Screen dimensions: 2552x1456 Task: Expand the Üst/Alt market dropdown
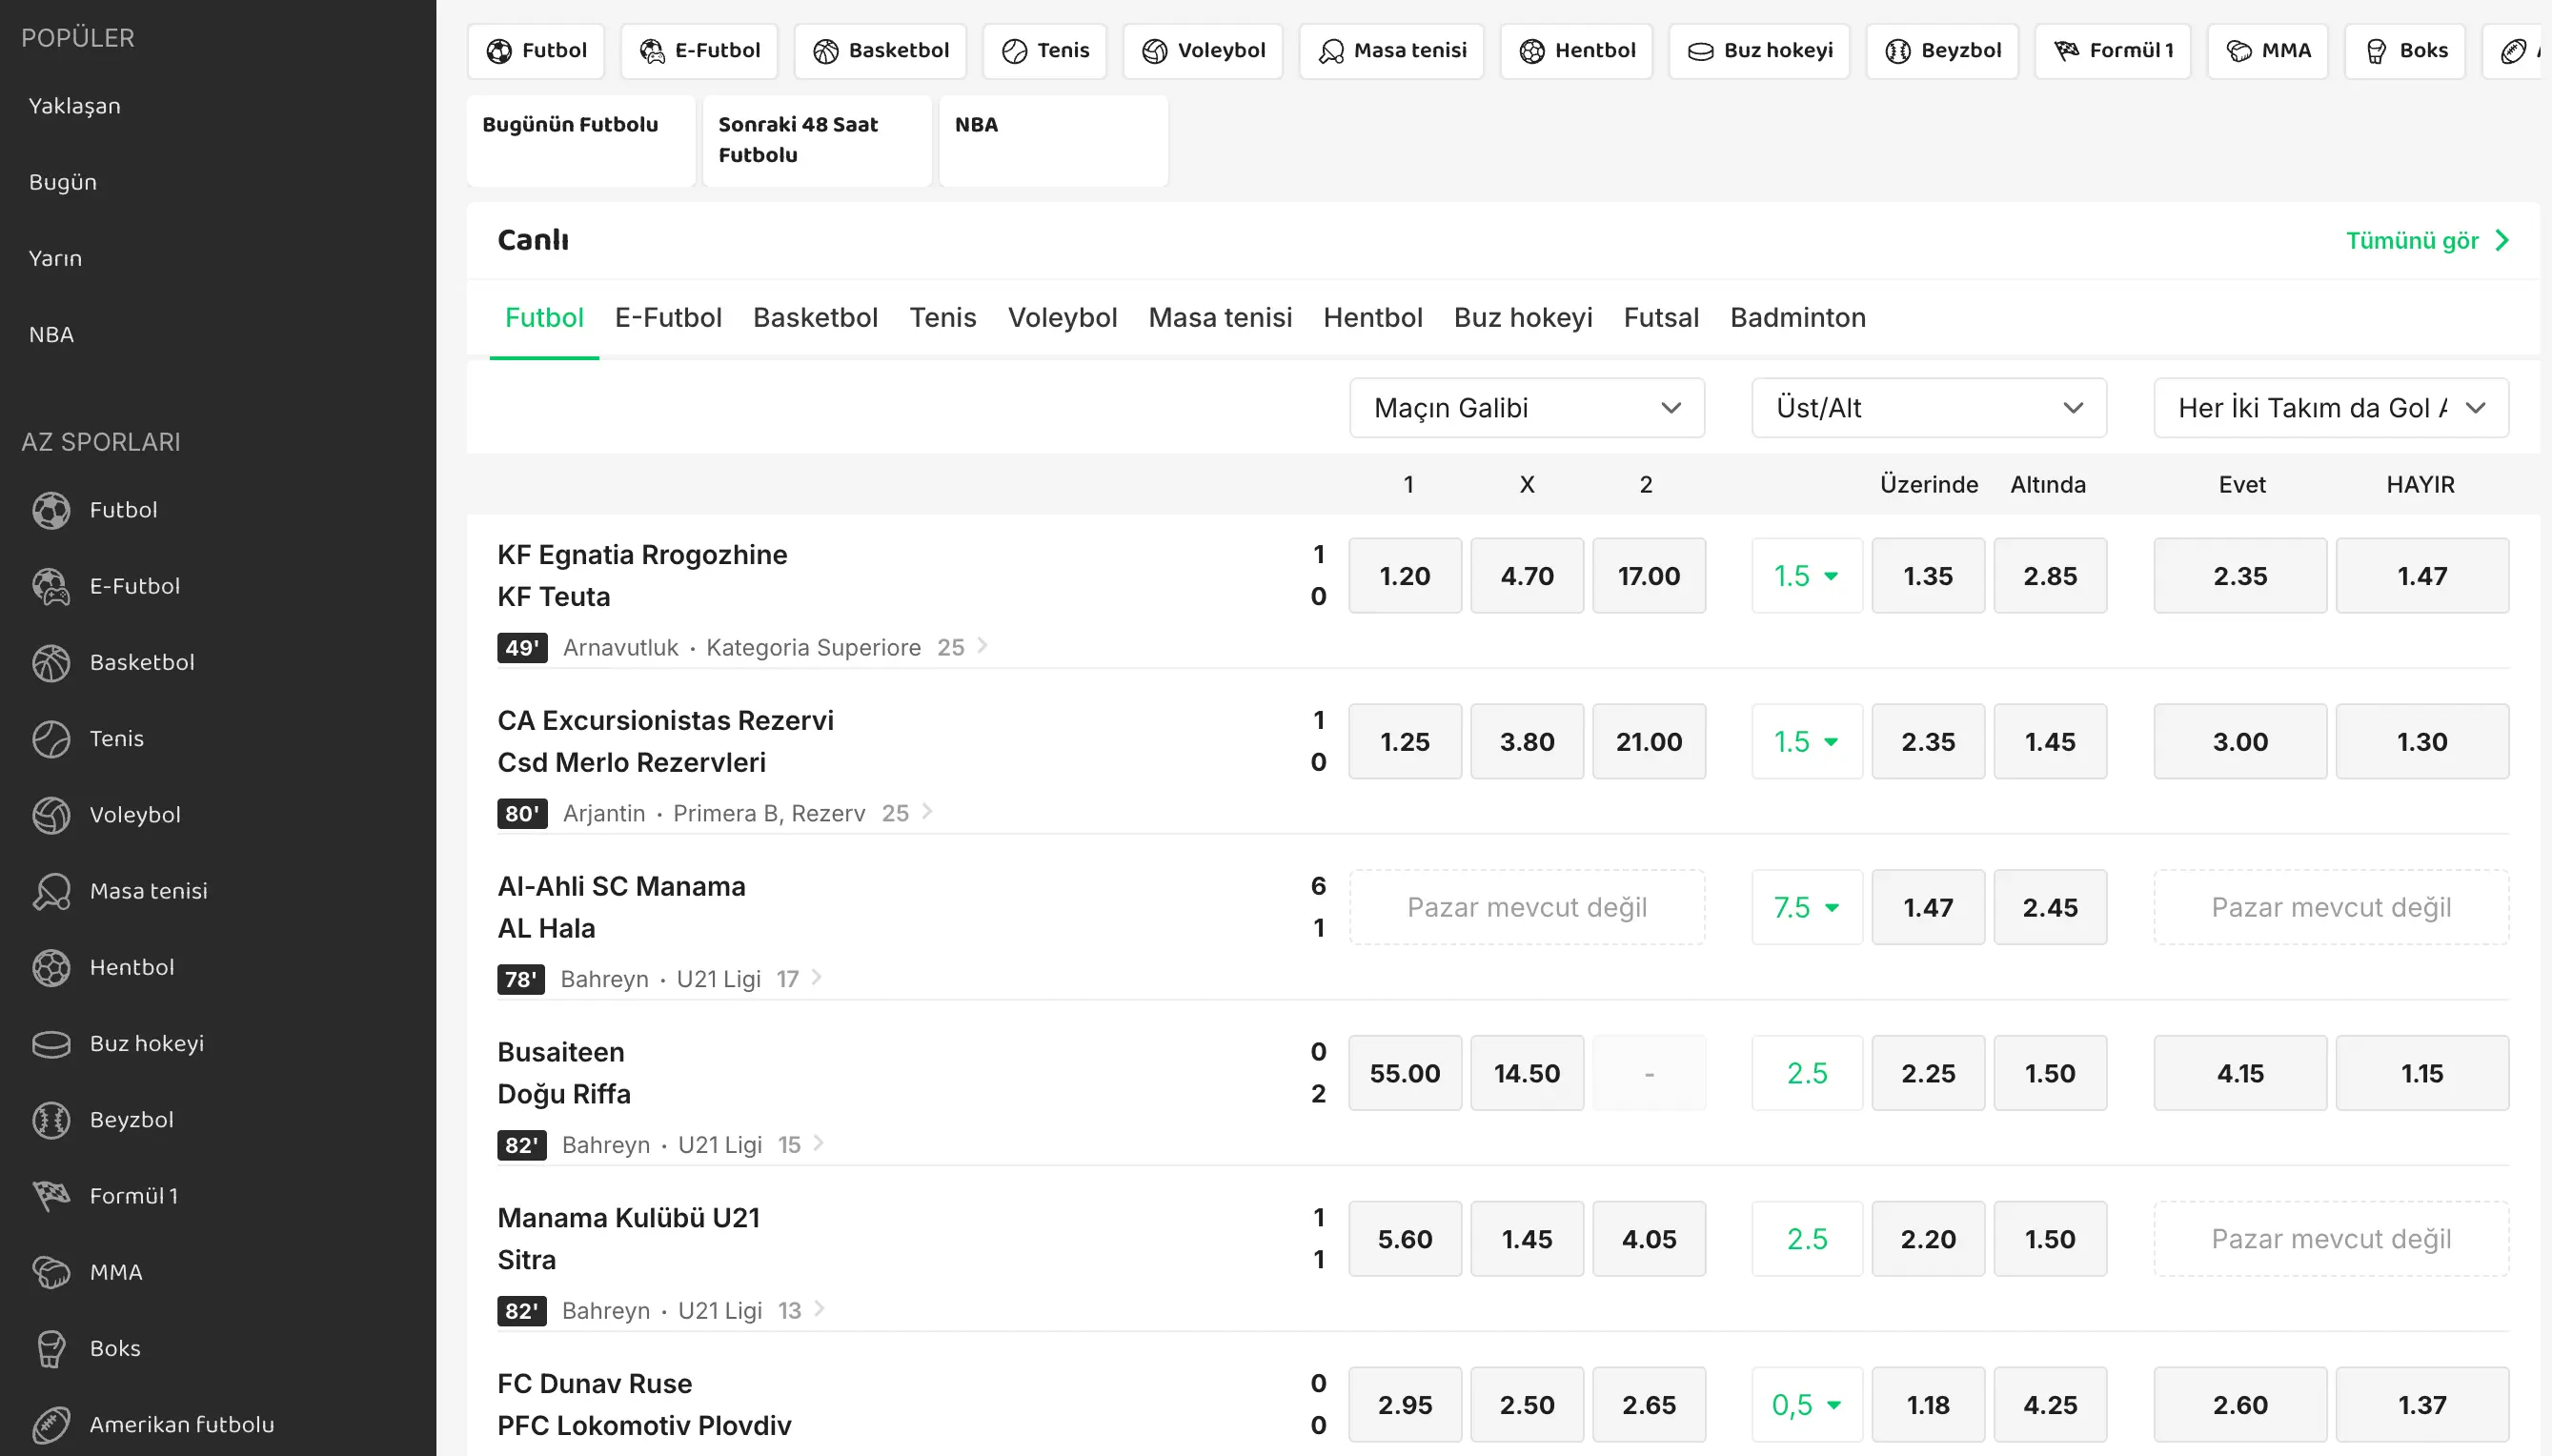click(x=1928, y=408)
